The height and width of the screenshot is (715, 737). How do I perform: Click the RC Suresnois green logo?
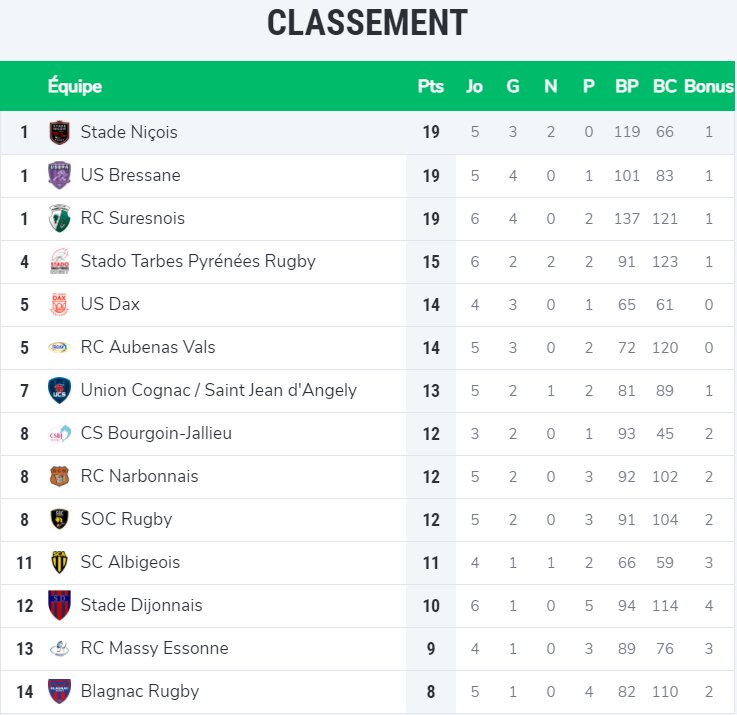[59, 218]
